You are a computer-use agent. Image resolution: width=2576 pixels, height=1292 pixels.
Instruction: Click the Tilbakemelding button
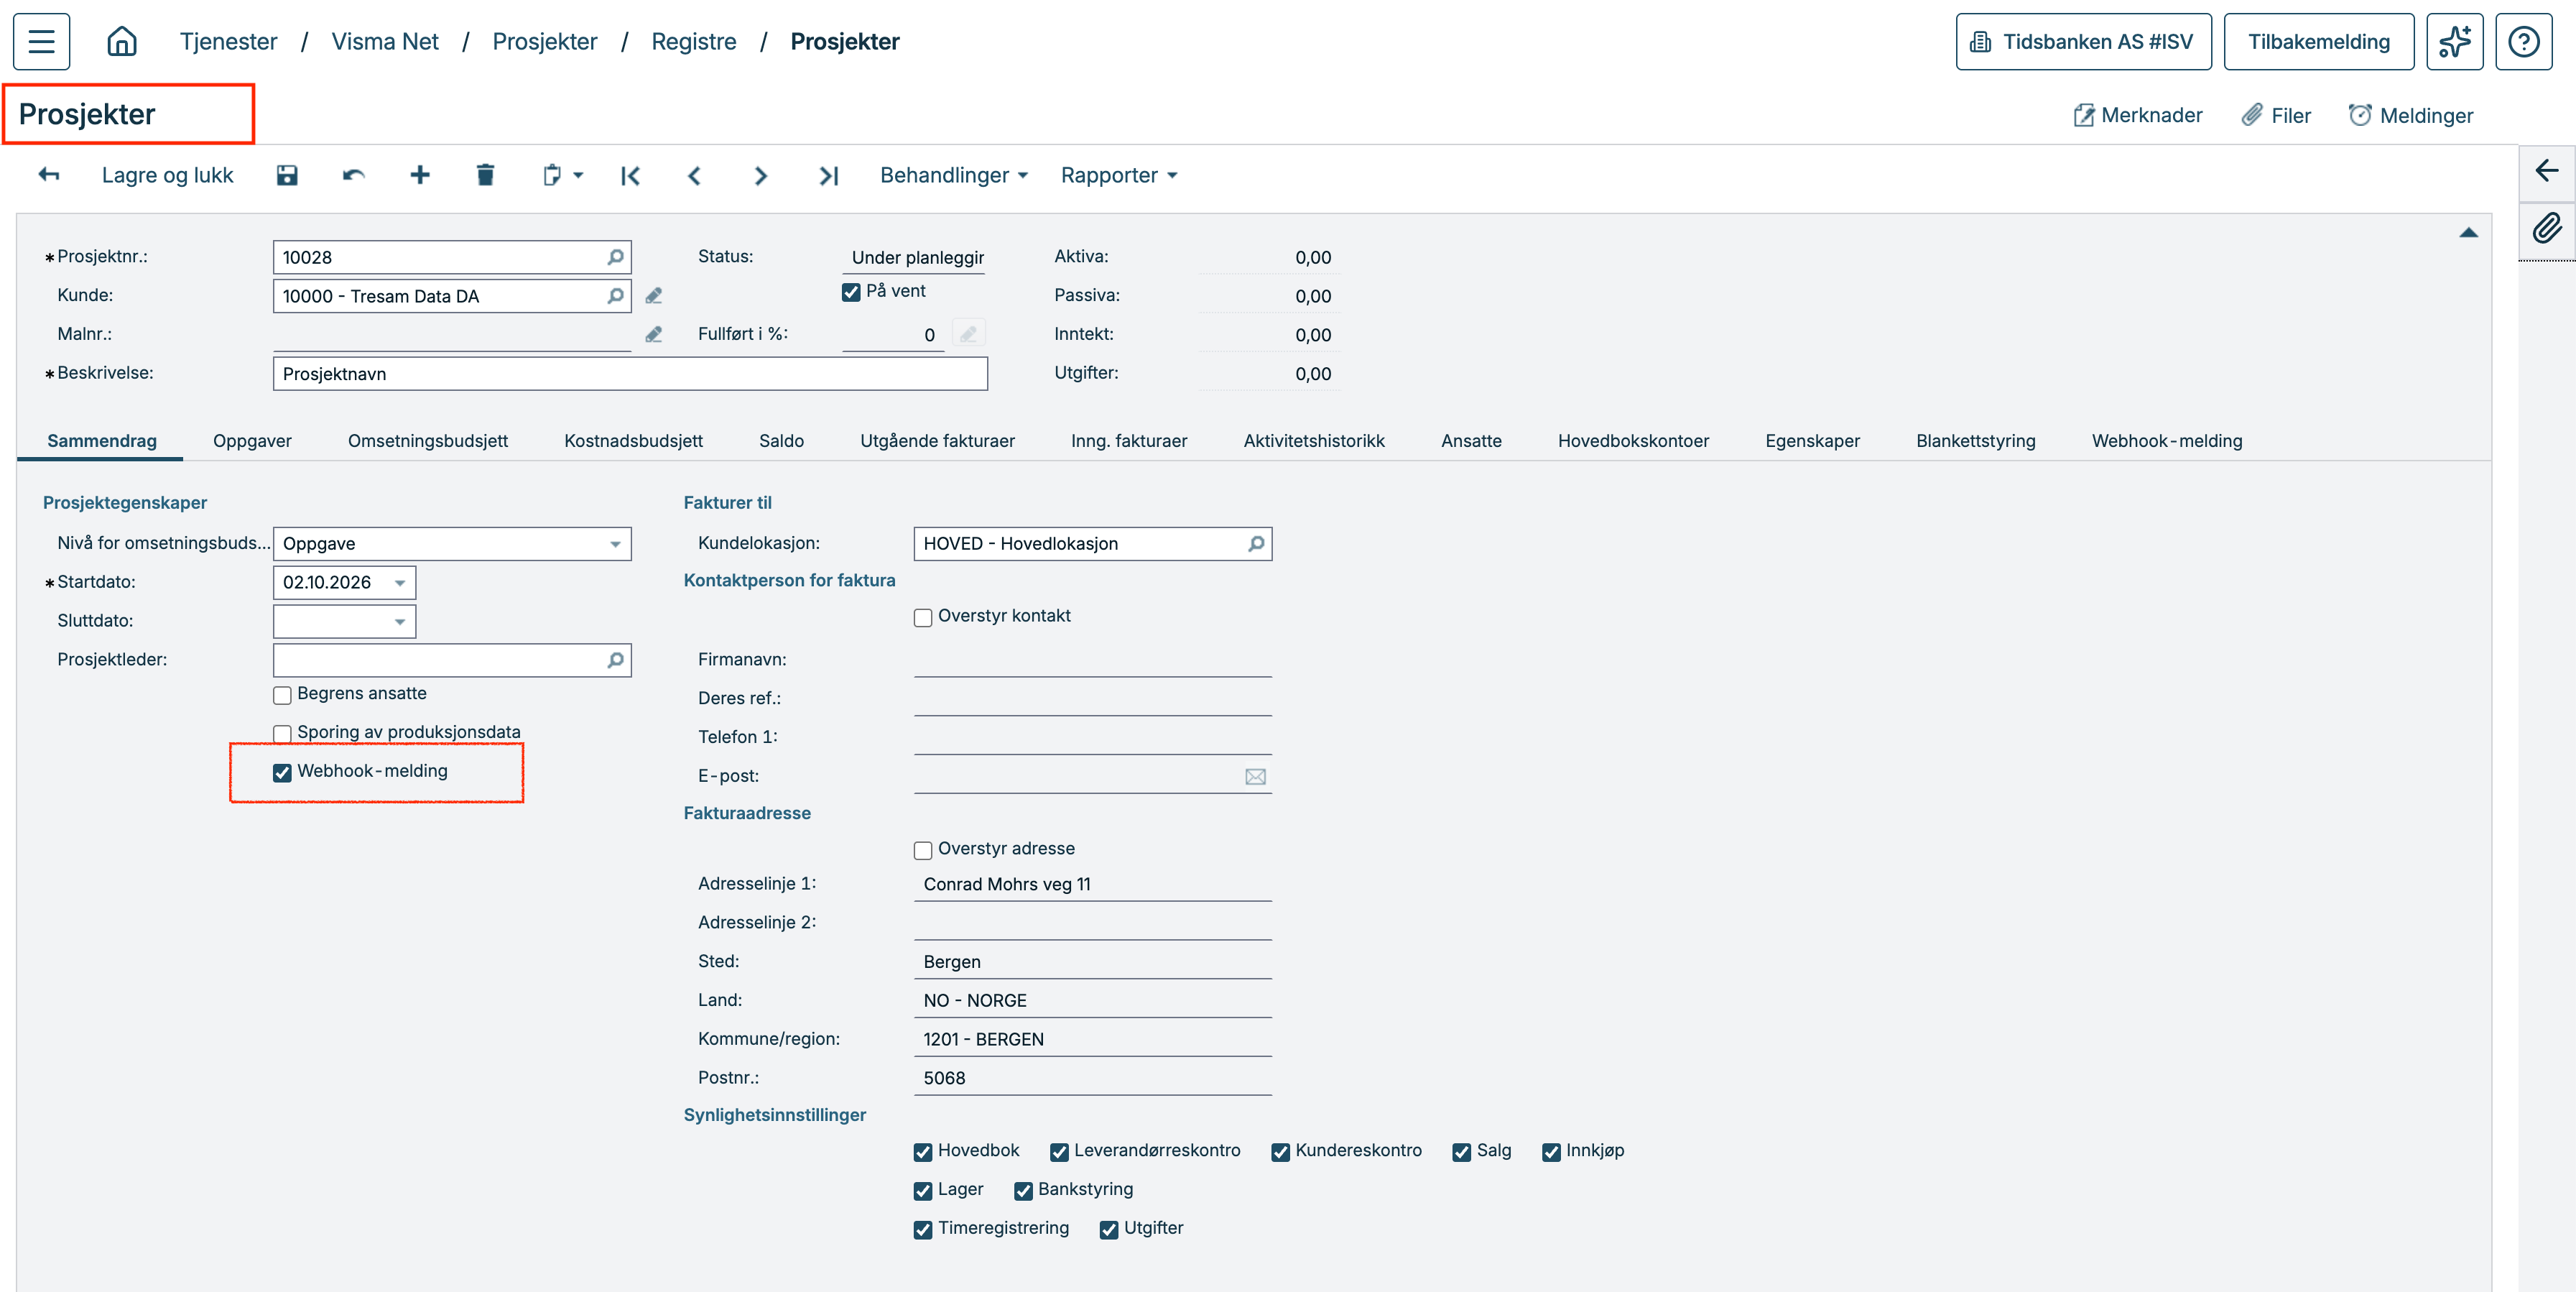pos(2319,41)
